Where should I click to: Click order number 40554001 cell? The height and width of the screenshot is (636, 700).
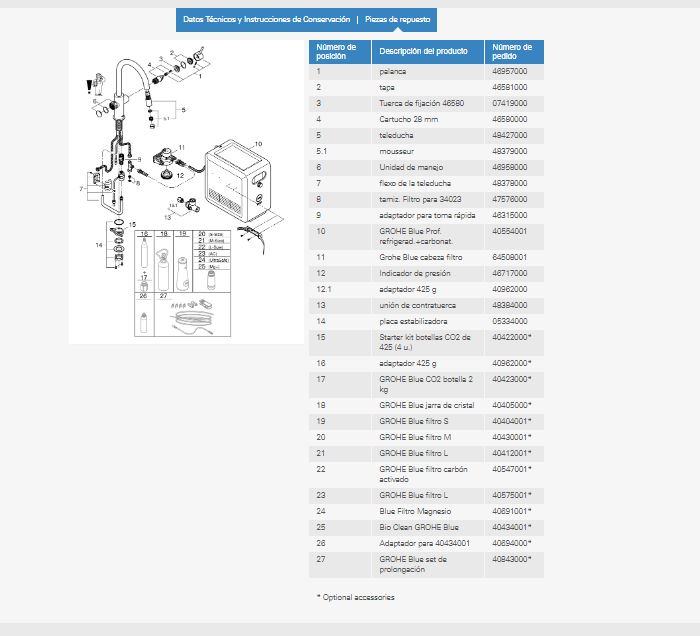click(514, 237)
